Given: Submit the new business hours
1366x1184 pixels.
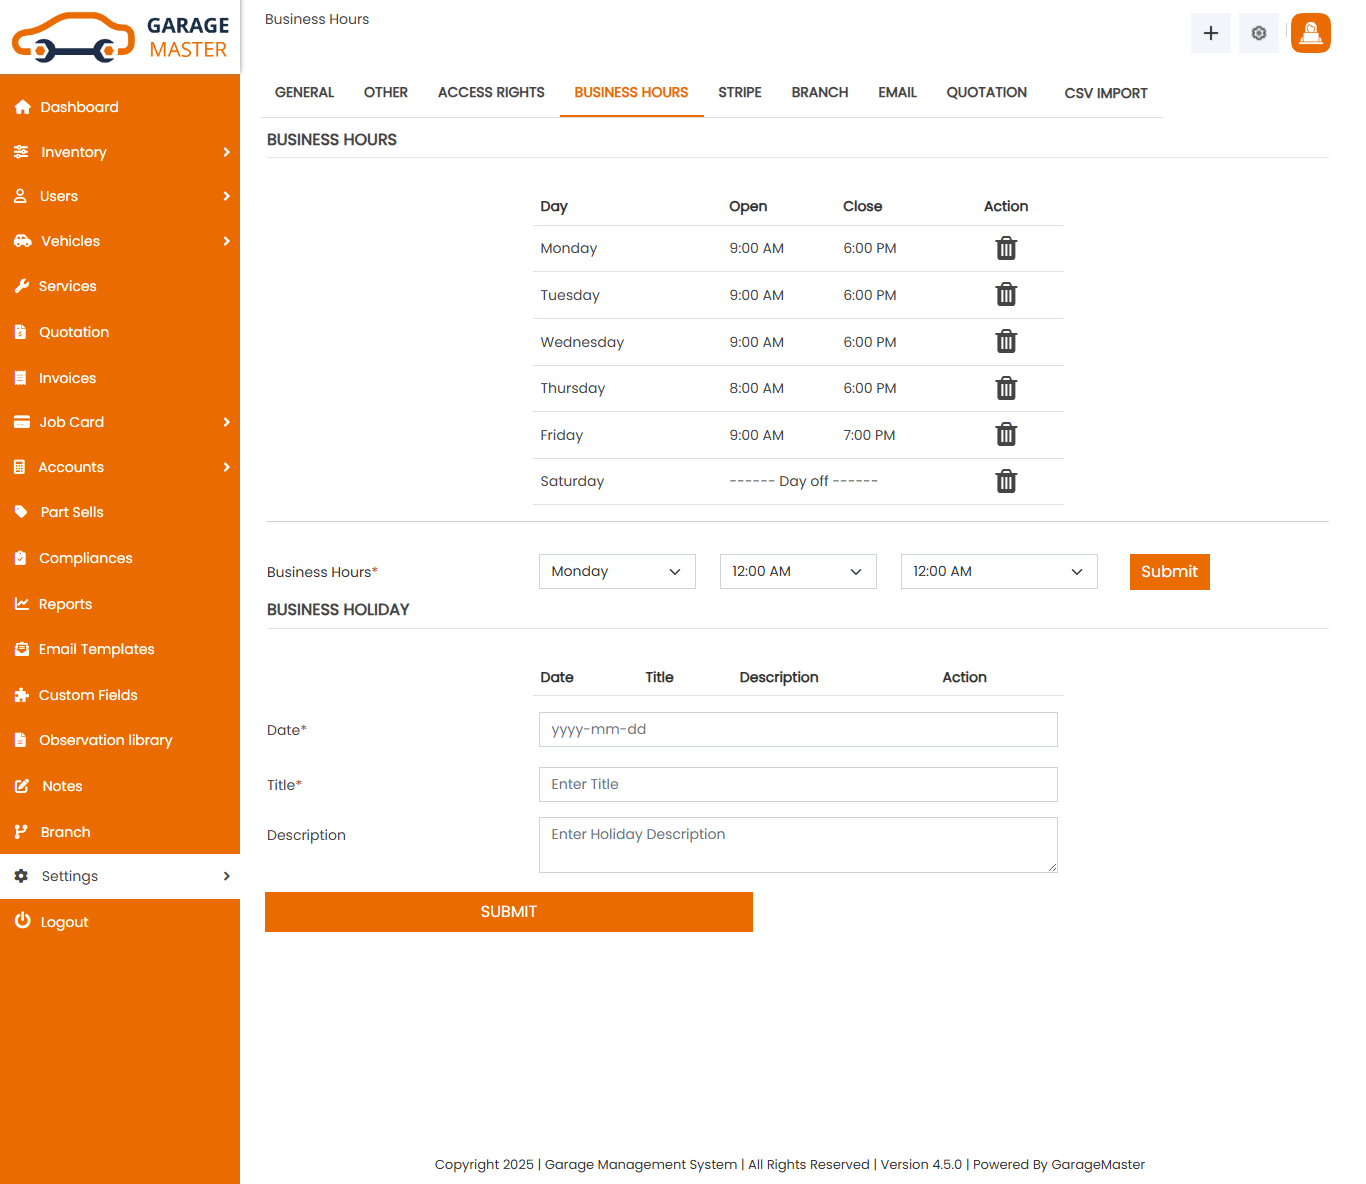Looking at the screenshot, I should point(1169,572).
